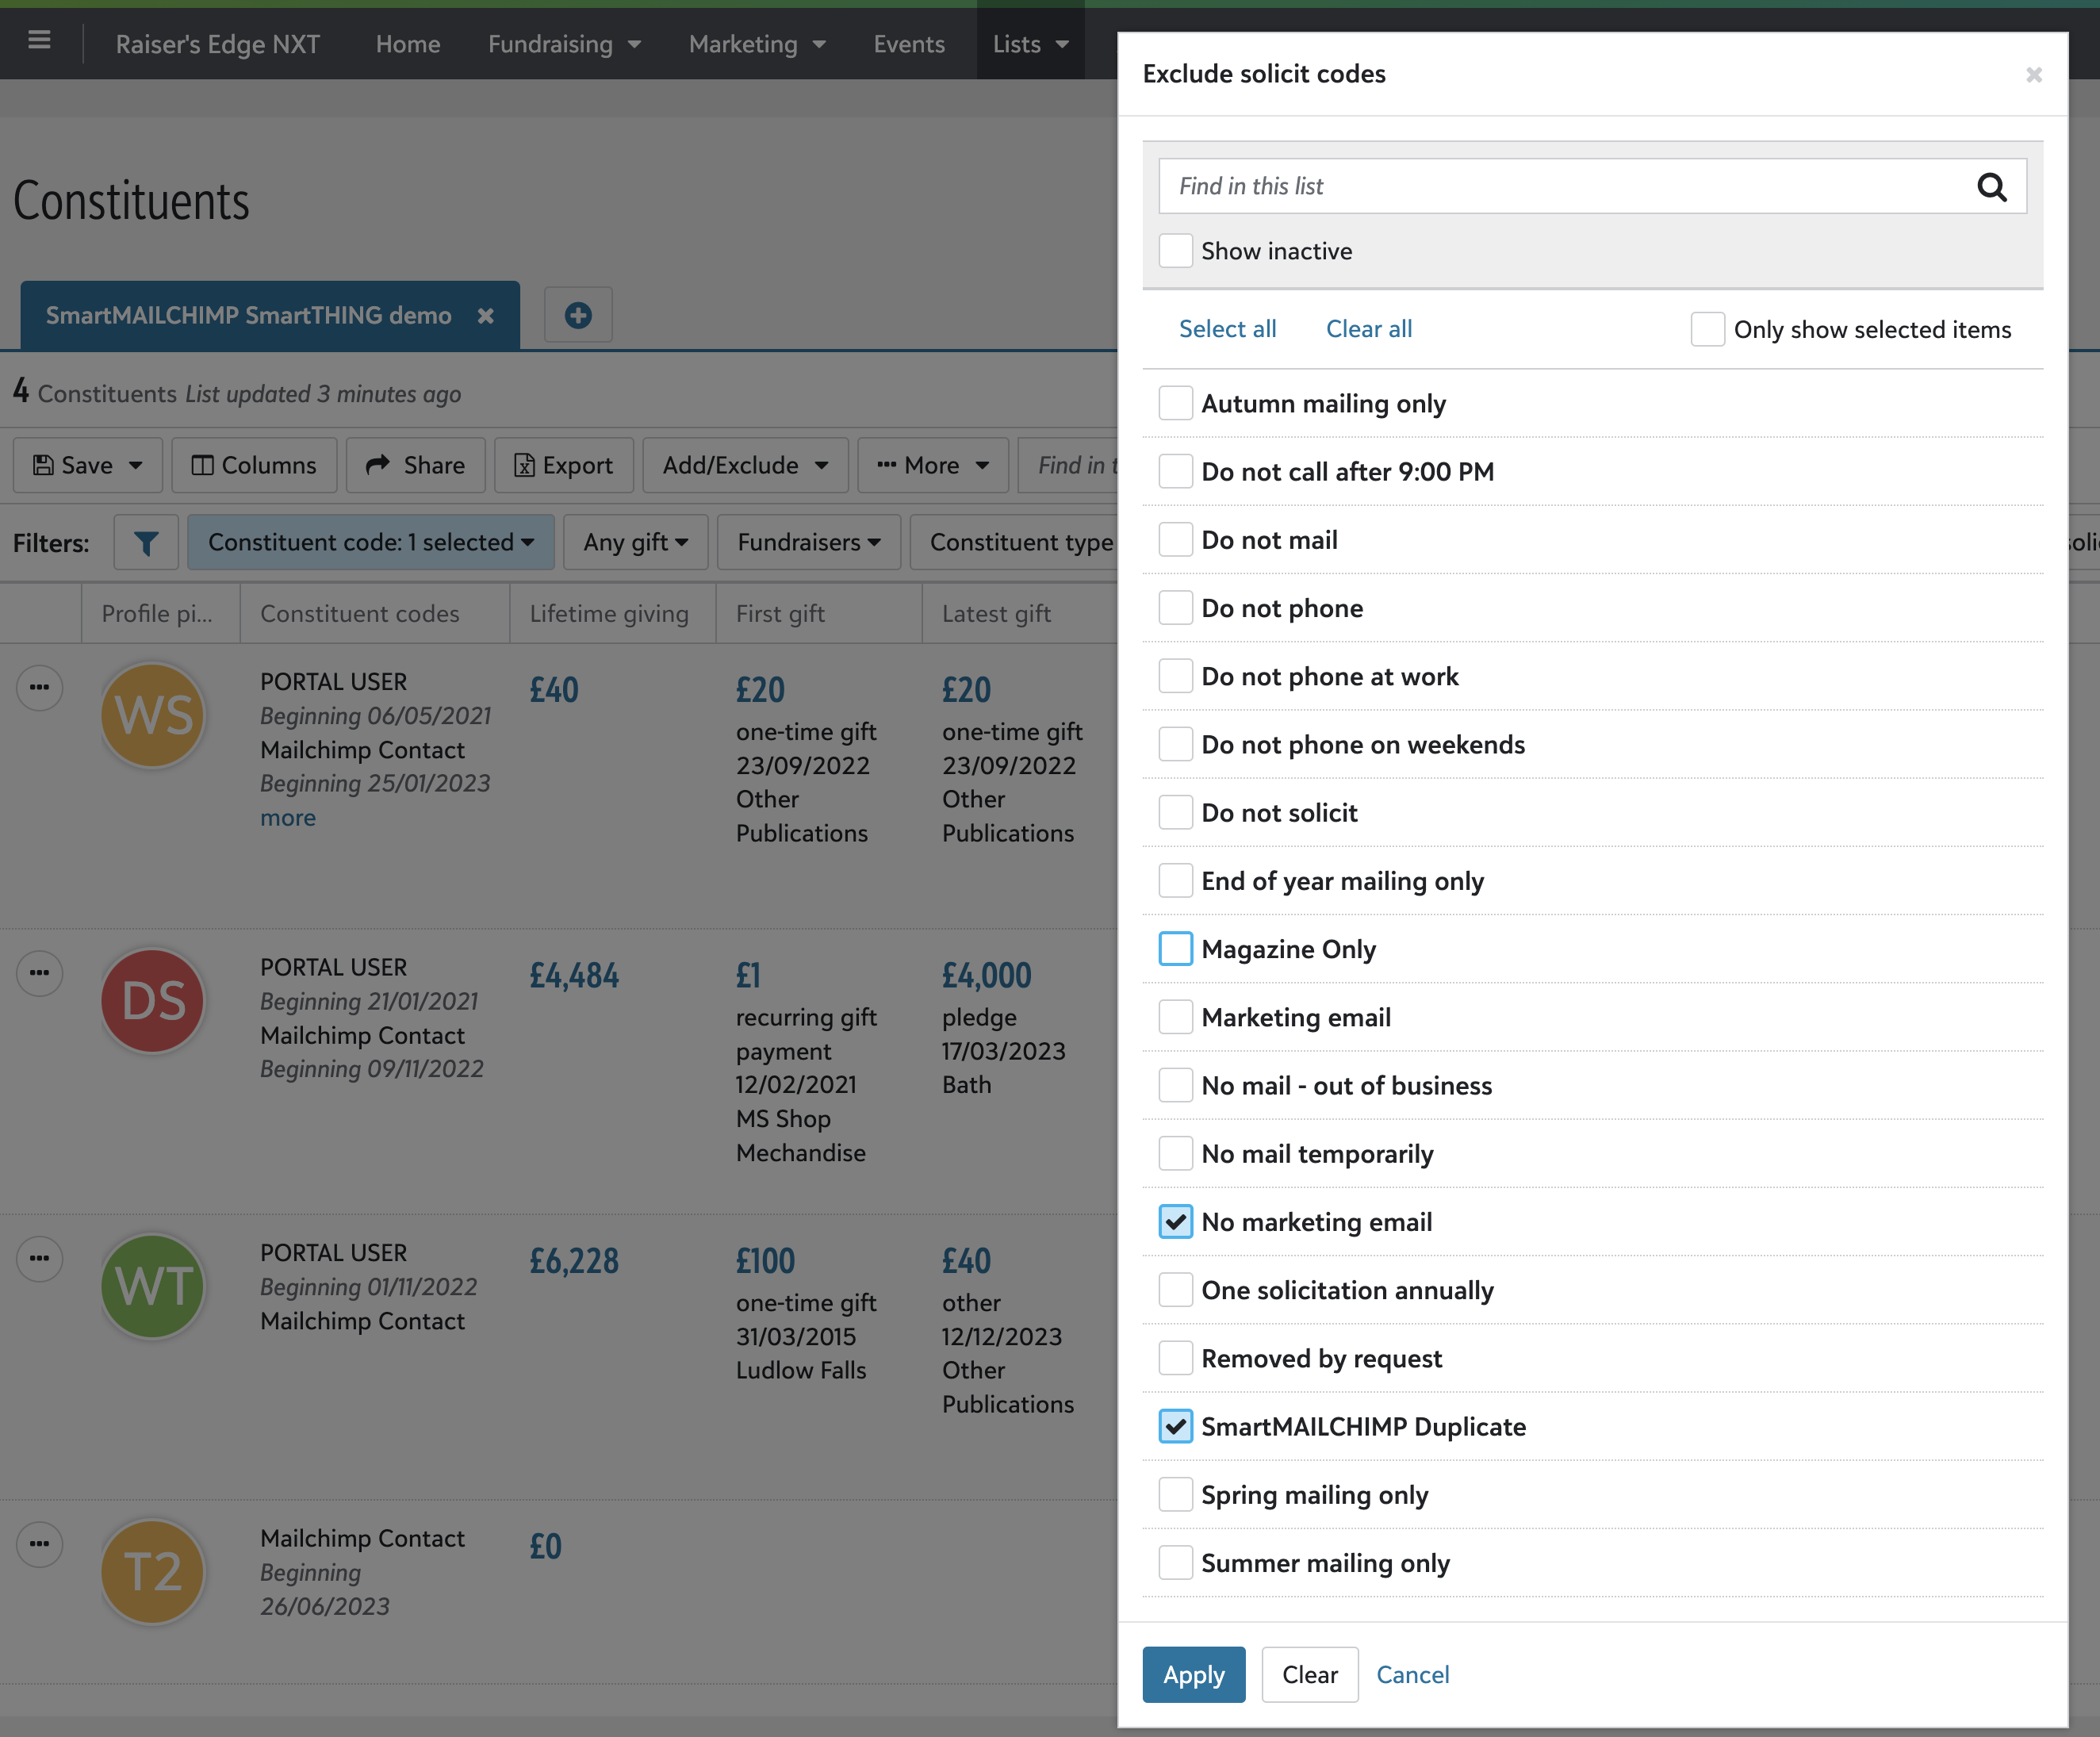Enable Only show selected items
2100x1737 pixels.
tap(1707, 329)
